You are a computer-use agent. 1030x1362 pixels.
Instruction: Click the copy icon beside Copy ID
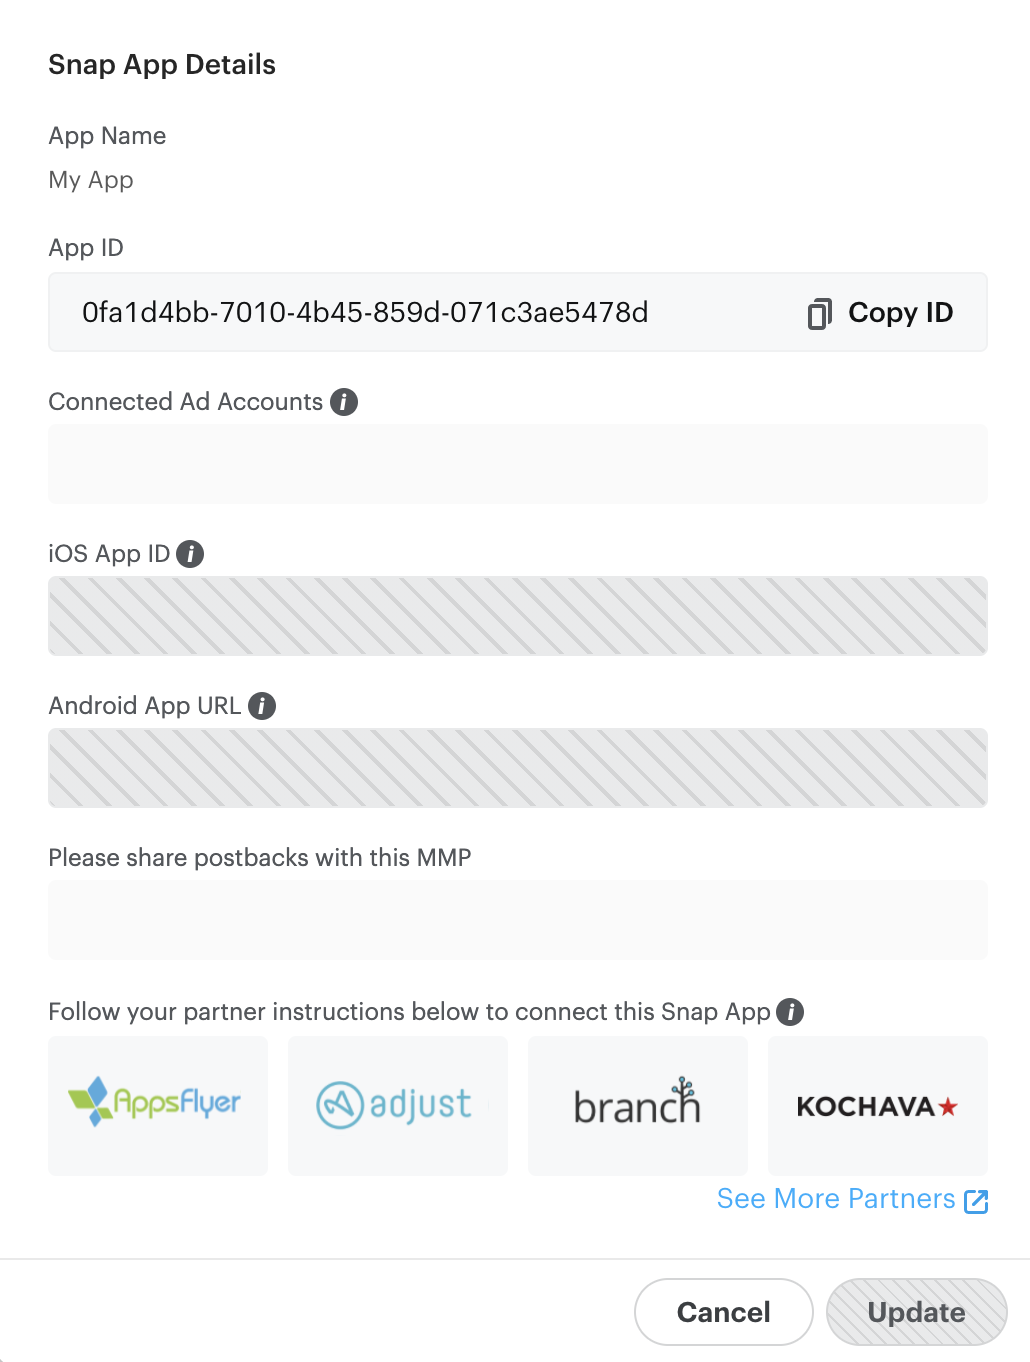pos(819,313)
